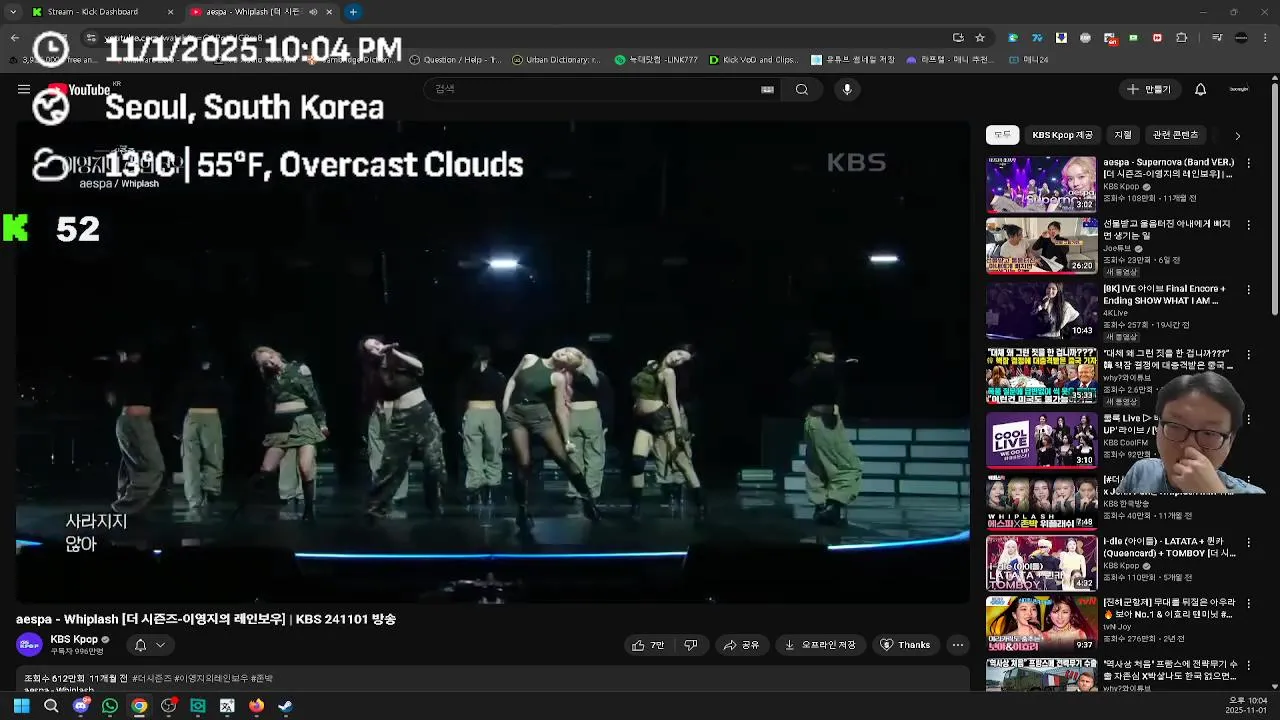
Task: Toggle channel notification bell for KBS Kpop
Action: click(140, 645)
